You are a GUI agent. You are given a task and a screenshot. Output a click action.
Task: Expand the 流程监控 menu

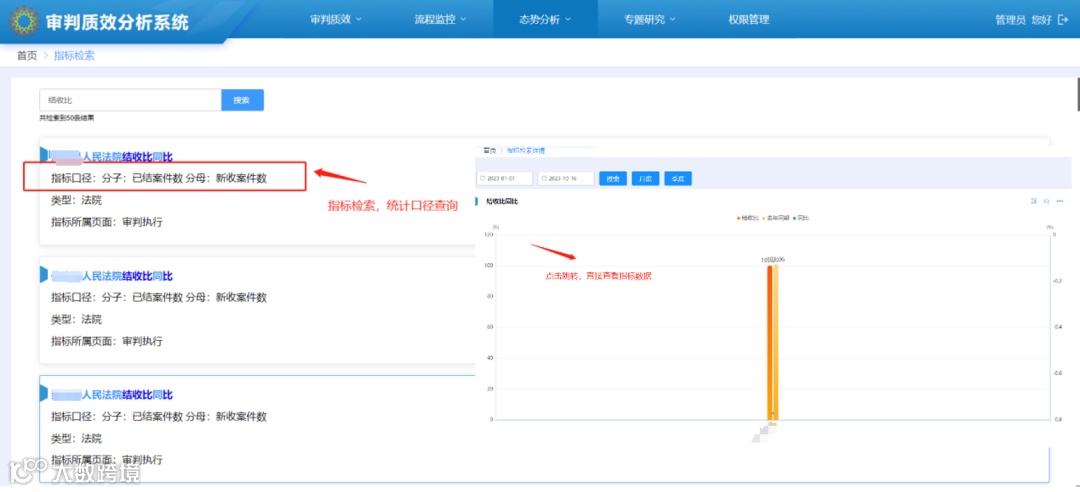pyautogui.click(x=440, y=19)
